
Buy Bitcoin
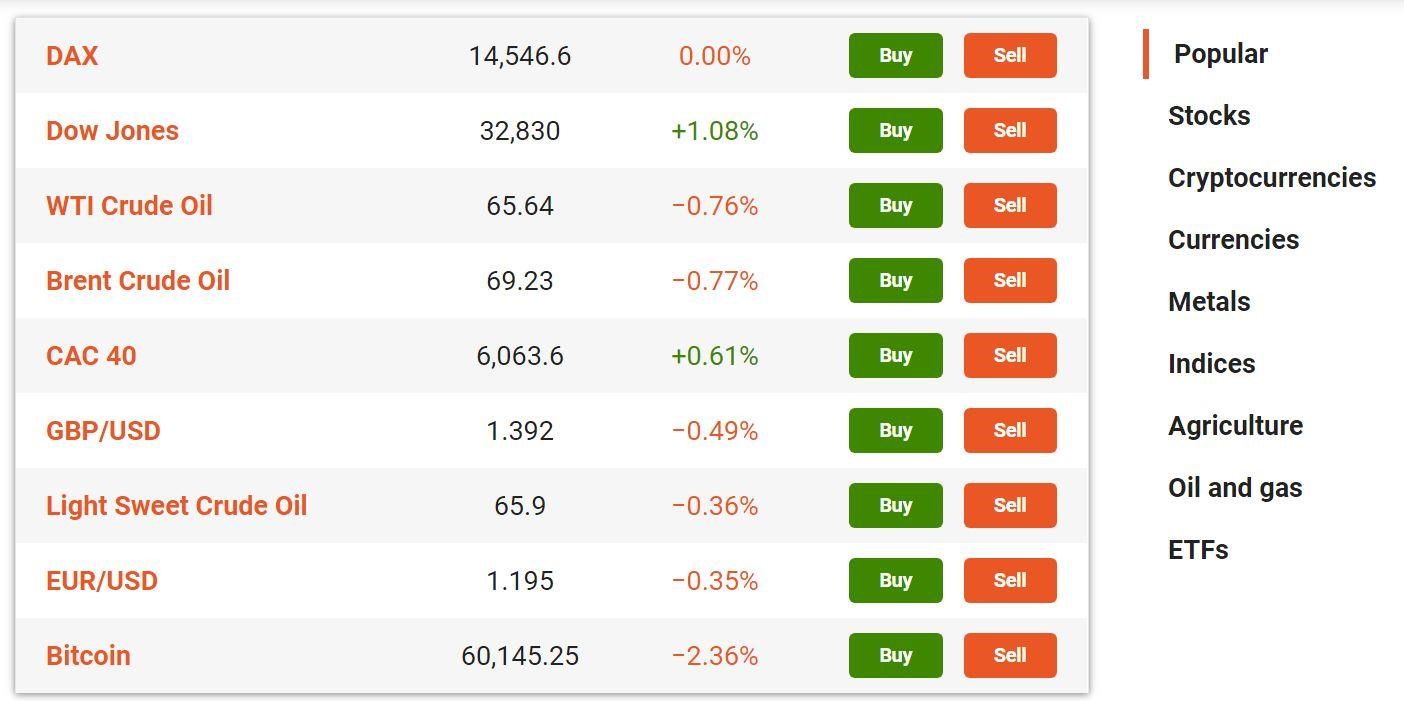[x=895, y=655]
